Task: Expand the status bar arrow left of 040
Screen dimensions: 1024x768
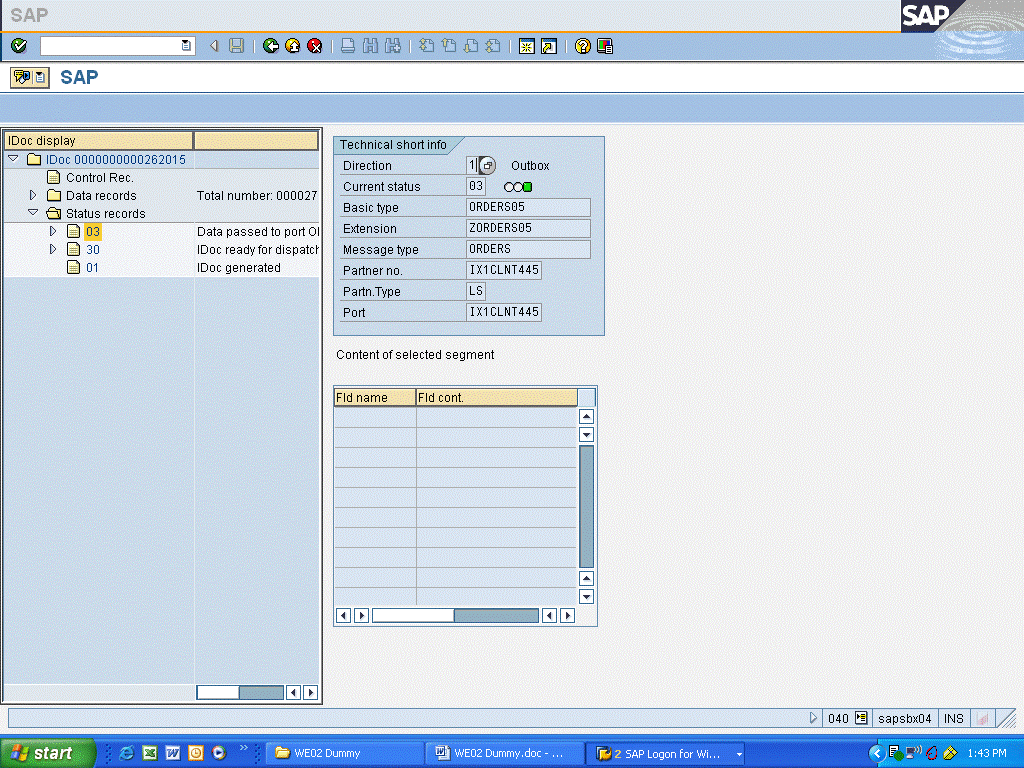Action: coord(813,718)
